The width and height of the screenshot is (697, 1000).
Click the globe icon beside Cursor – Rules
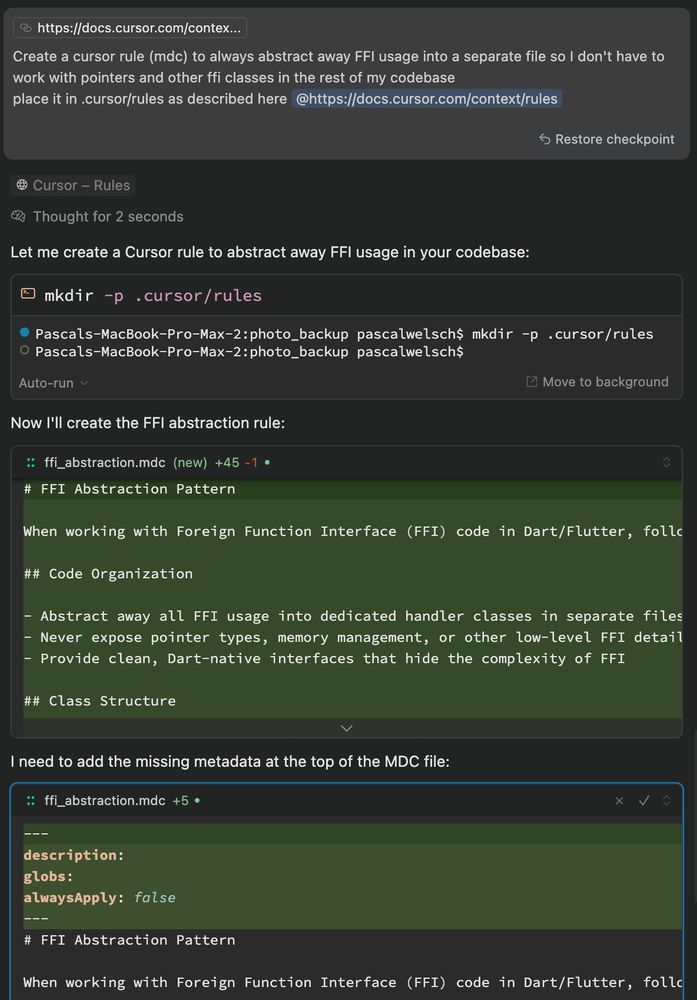(22, 185)
